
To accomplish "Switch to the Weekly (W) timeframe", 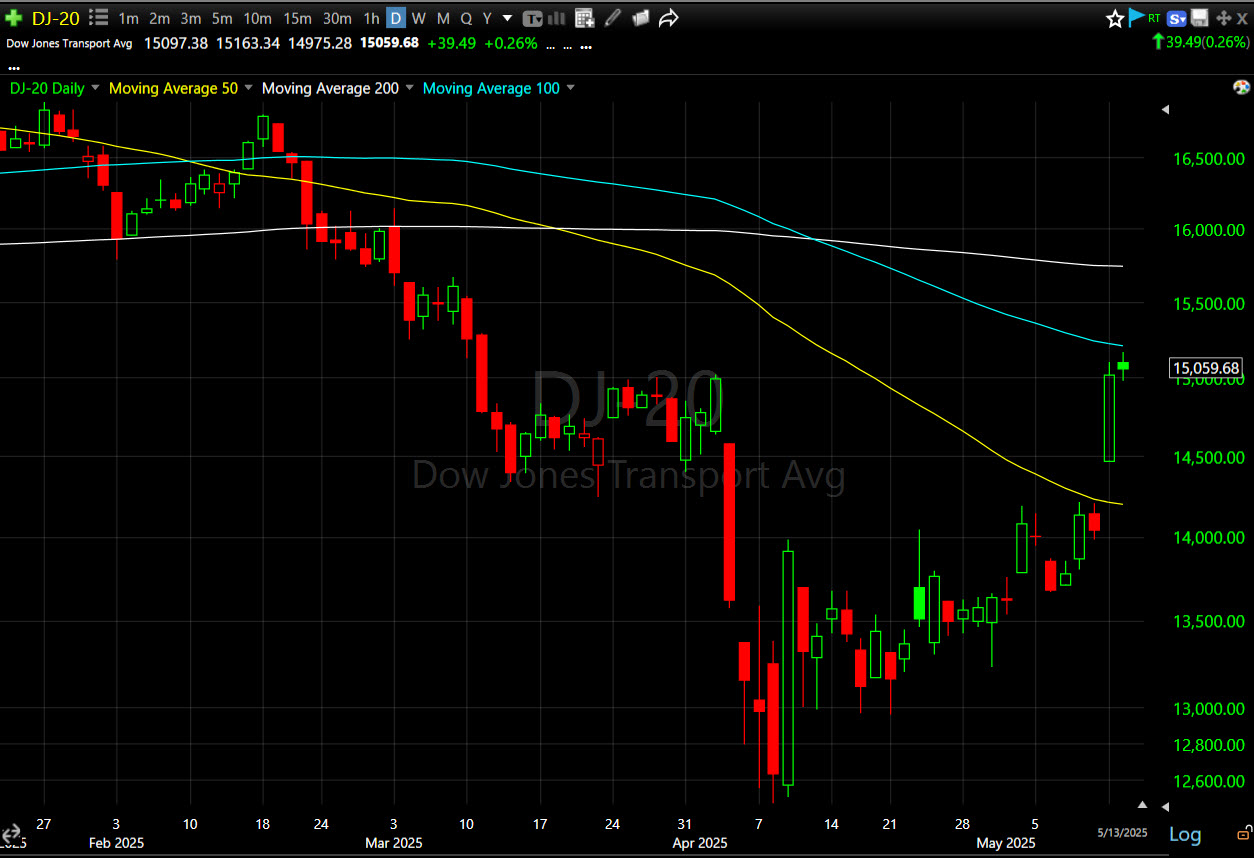I will pyautogui.click(x=419, y=18).
